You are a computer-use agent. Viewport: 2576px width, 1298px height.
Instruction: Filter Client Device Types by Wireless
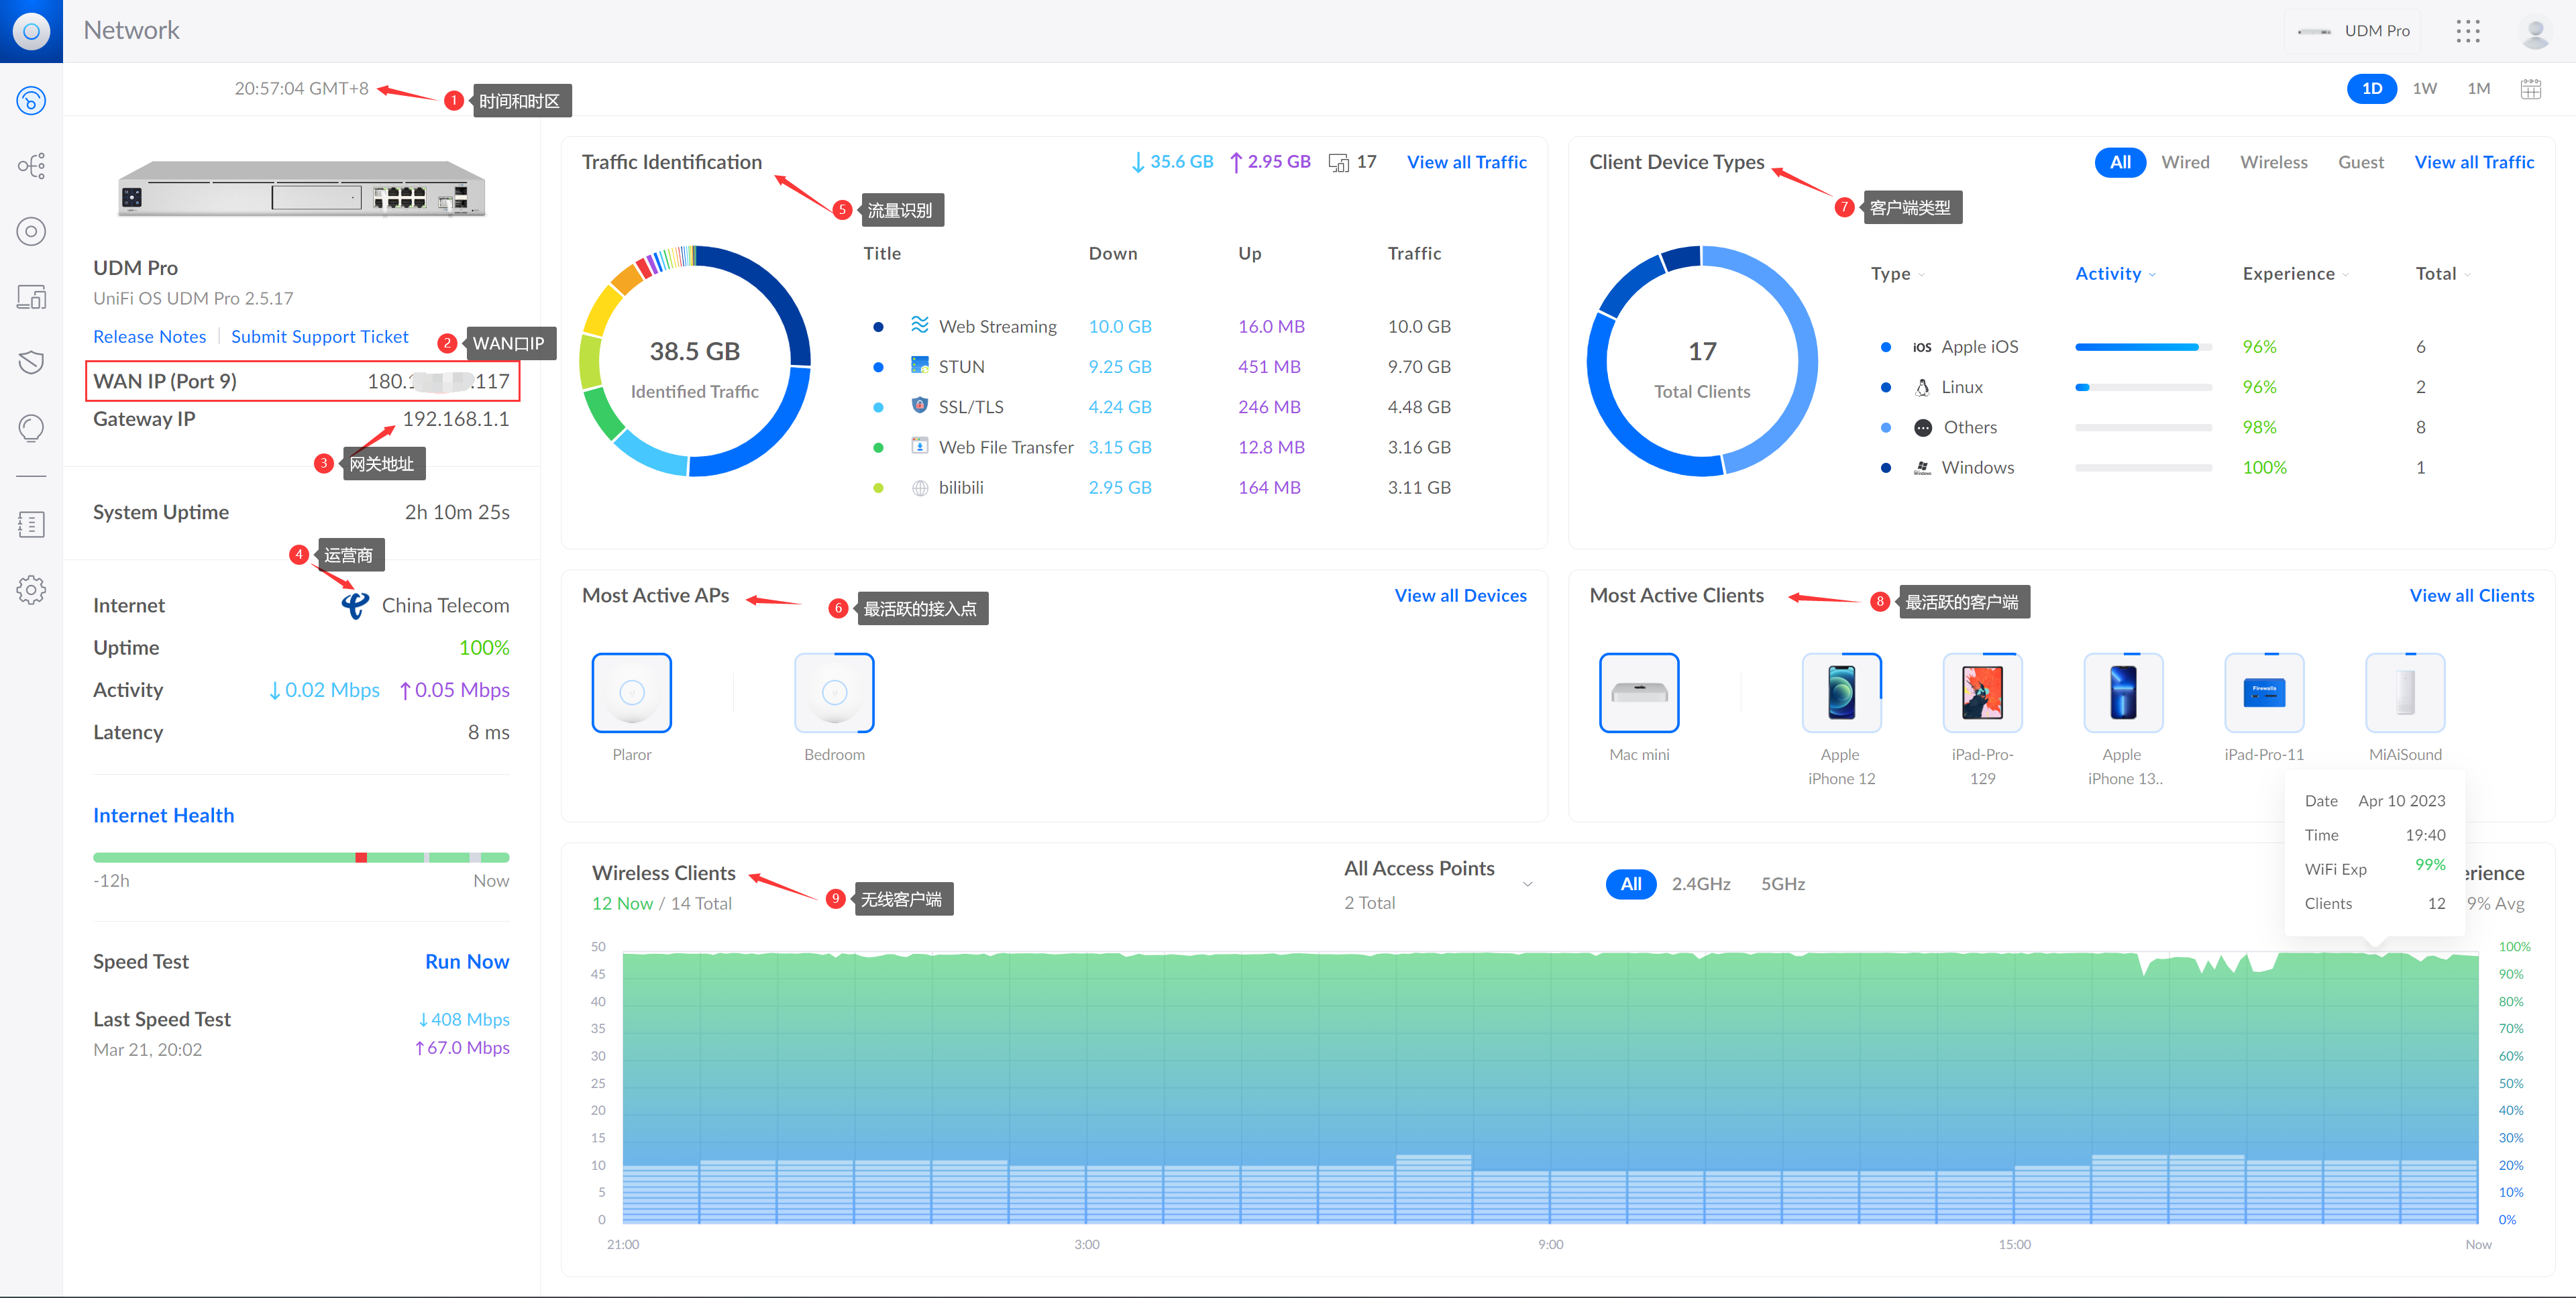point(2273,162)
